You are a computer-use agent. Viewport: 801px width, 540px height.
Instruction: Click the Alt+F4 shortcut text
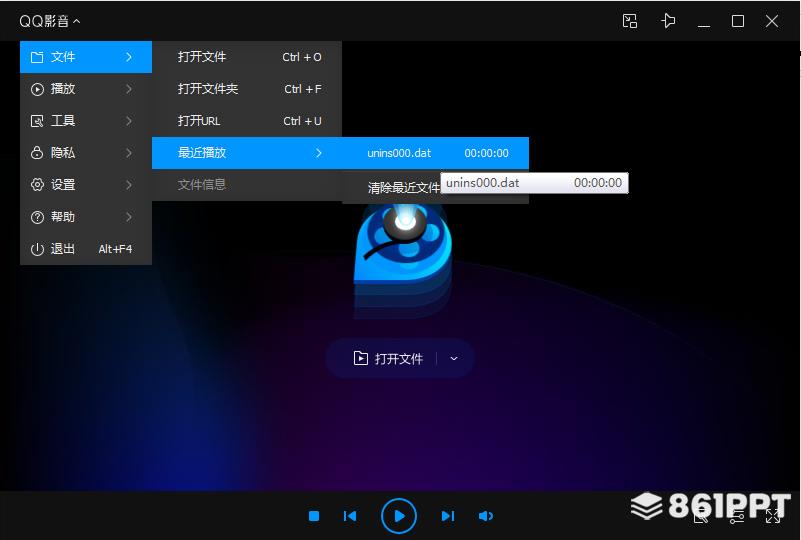(x=115, y=249)
